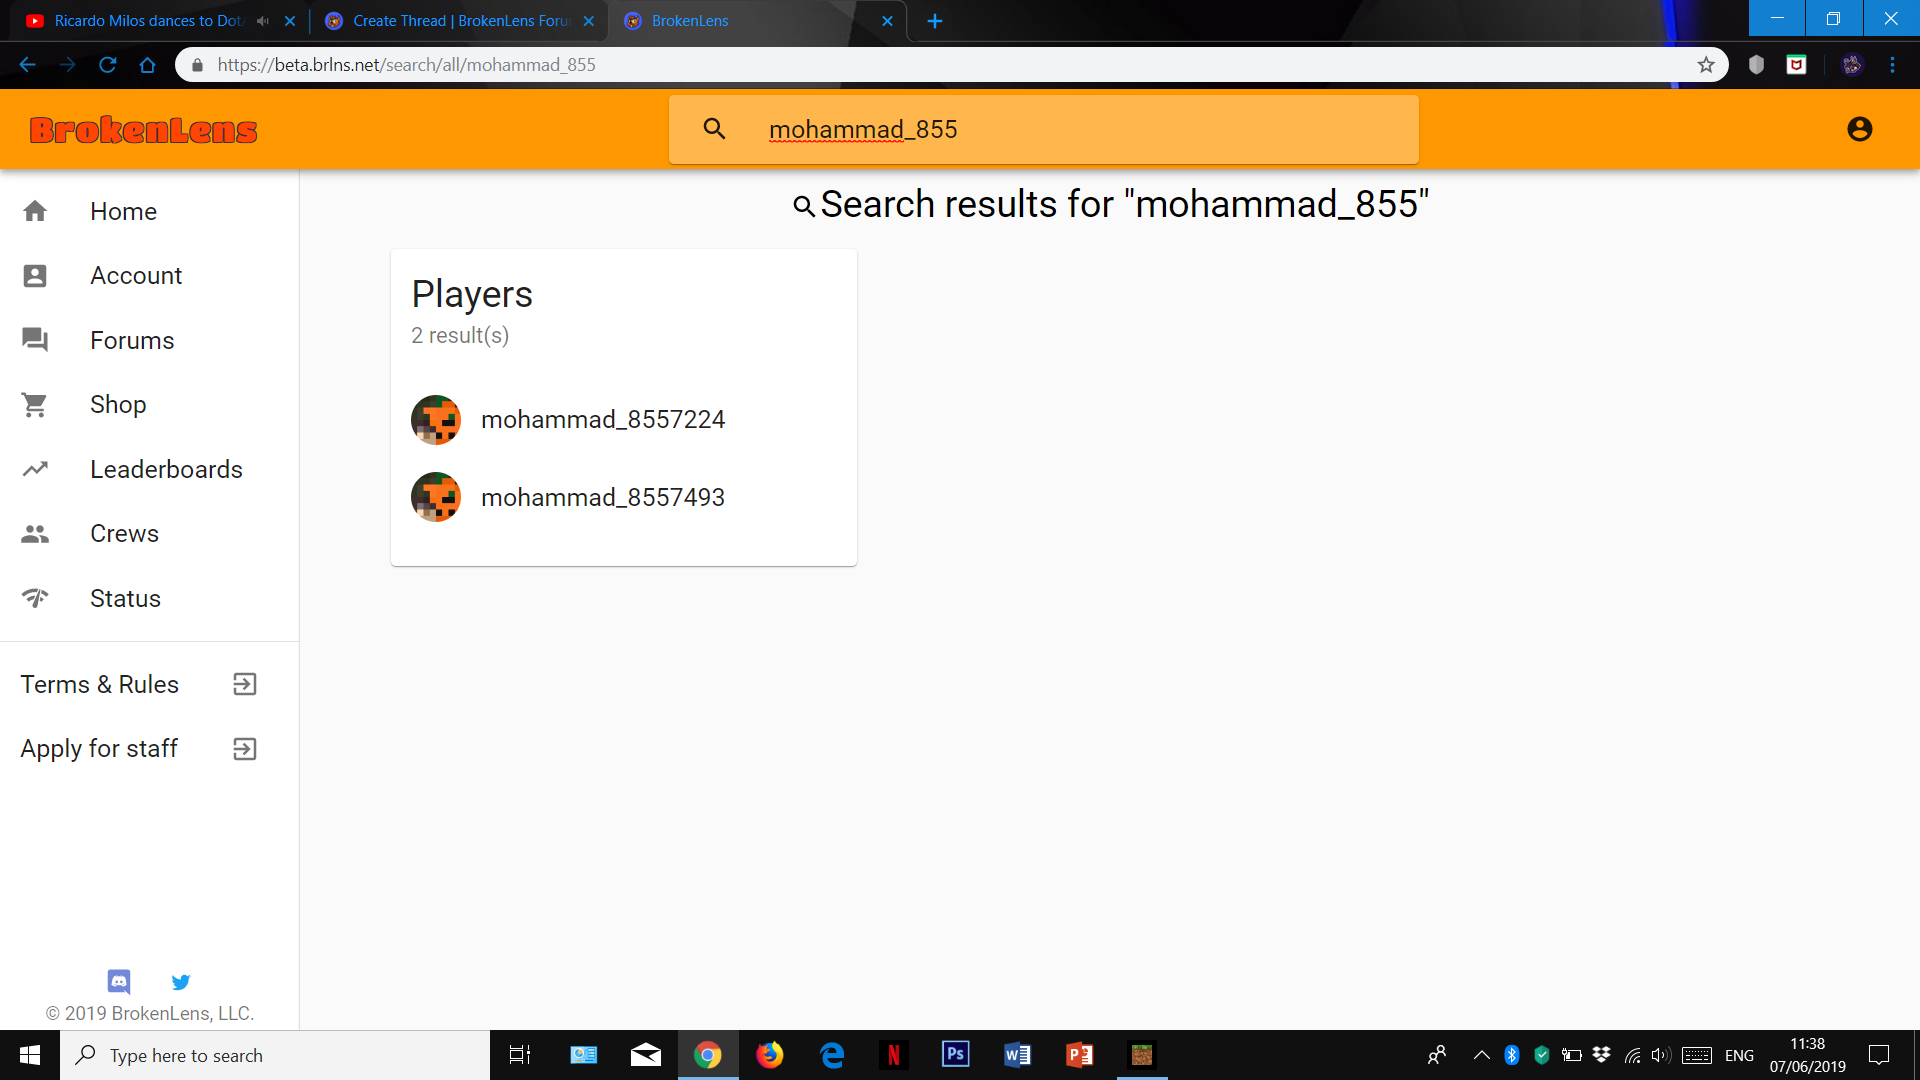Open Firefox from the taskbar
1920x1080 pixels.
coord(770,1055)
